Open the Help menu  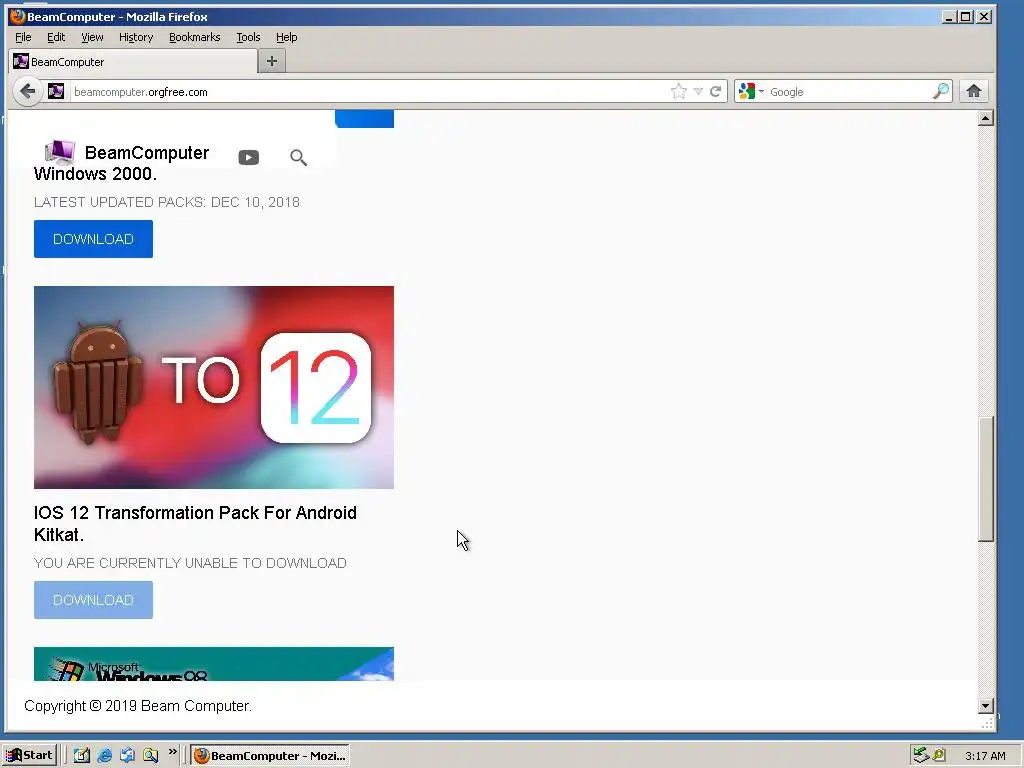click(x=286, y=37)
